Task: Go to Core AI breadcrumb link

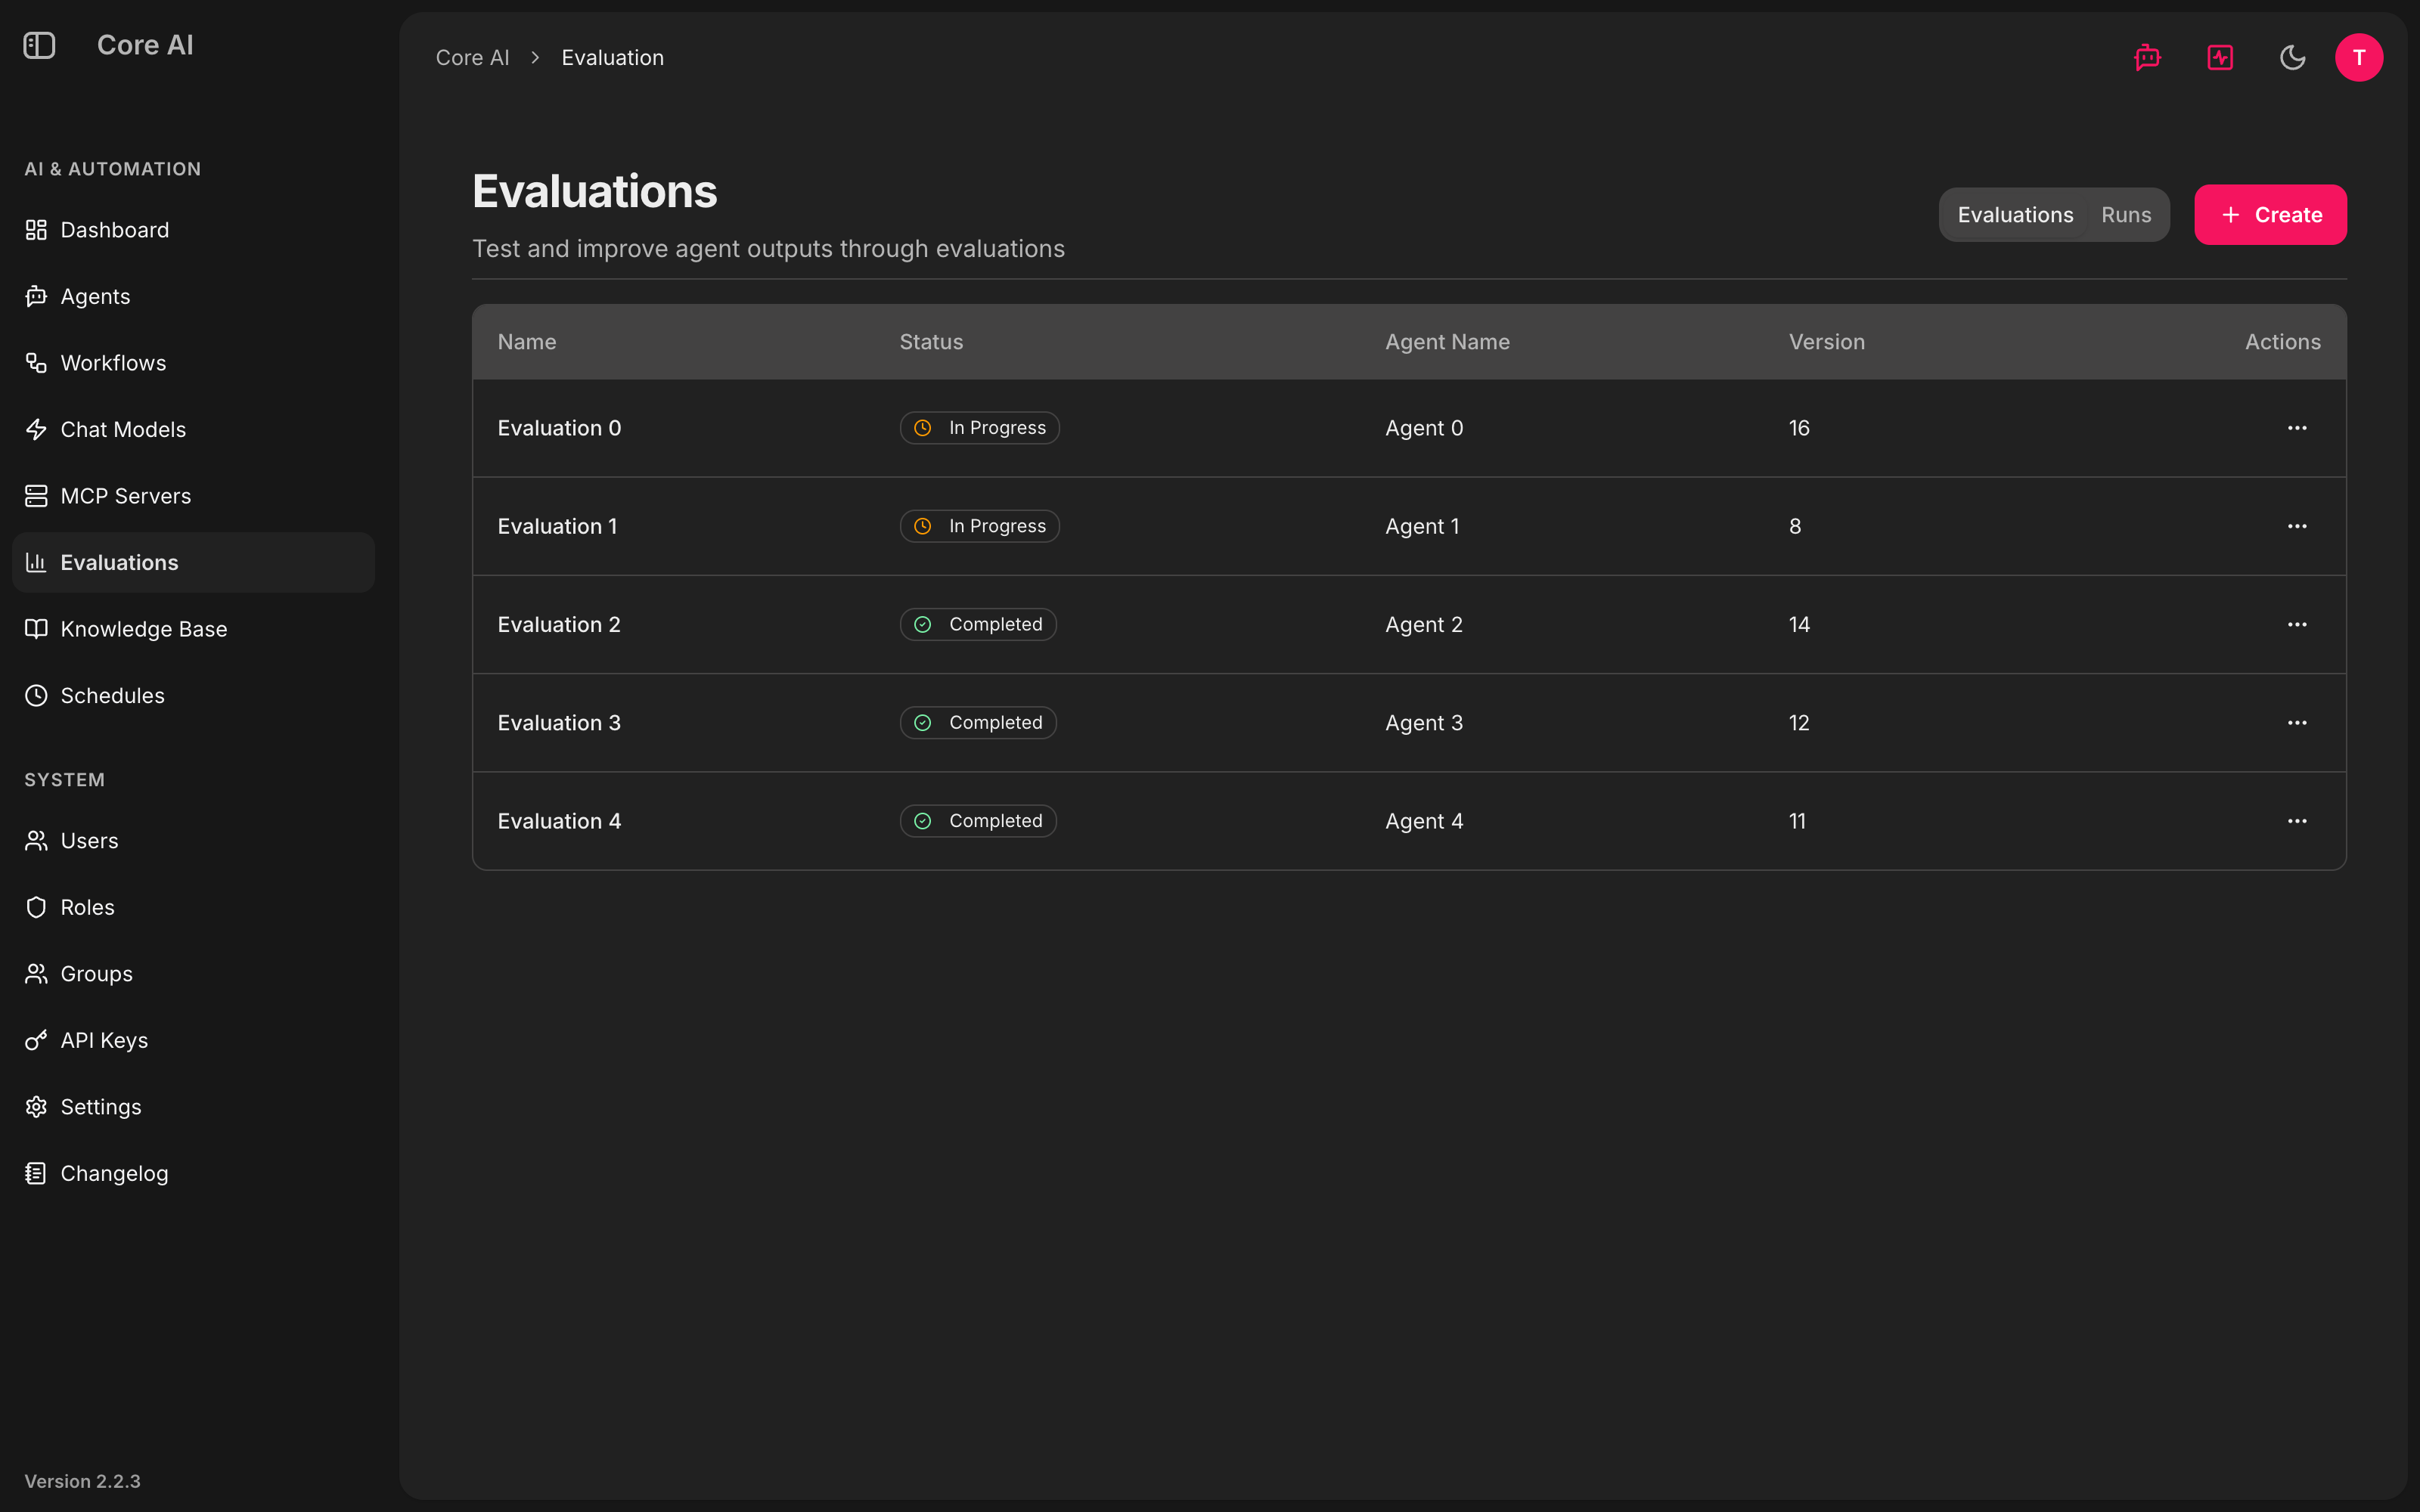Action: point(472,58)
